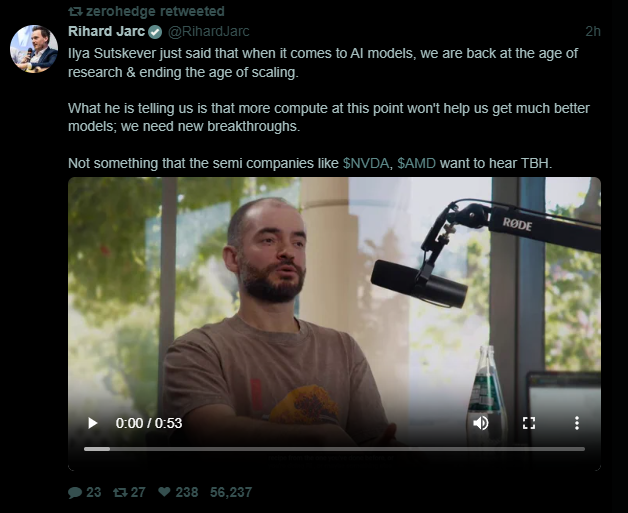Click the 2h timestamp
The width and height of the screenshot is (628, 513).
[x=593, y=31]
